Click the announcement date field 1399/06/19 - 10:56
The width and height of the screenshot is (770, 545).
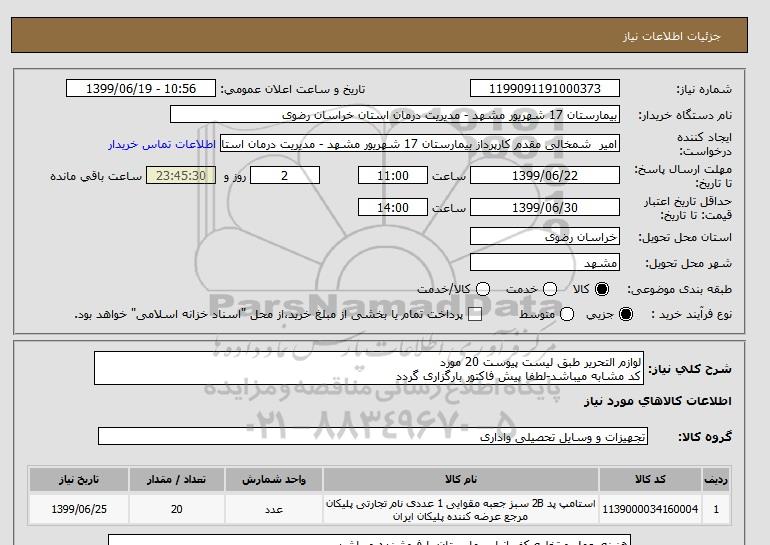point(141,88)
